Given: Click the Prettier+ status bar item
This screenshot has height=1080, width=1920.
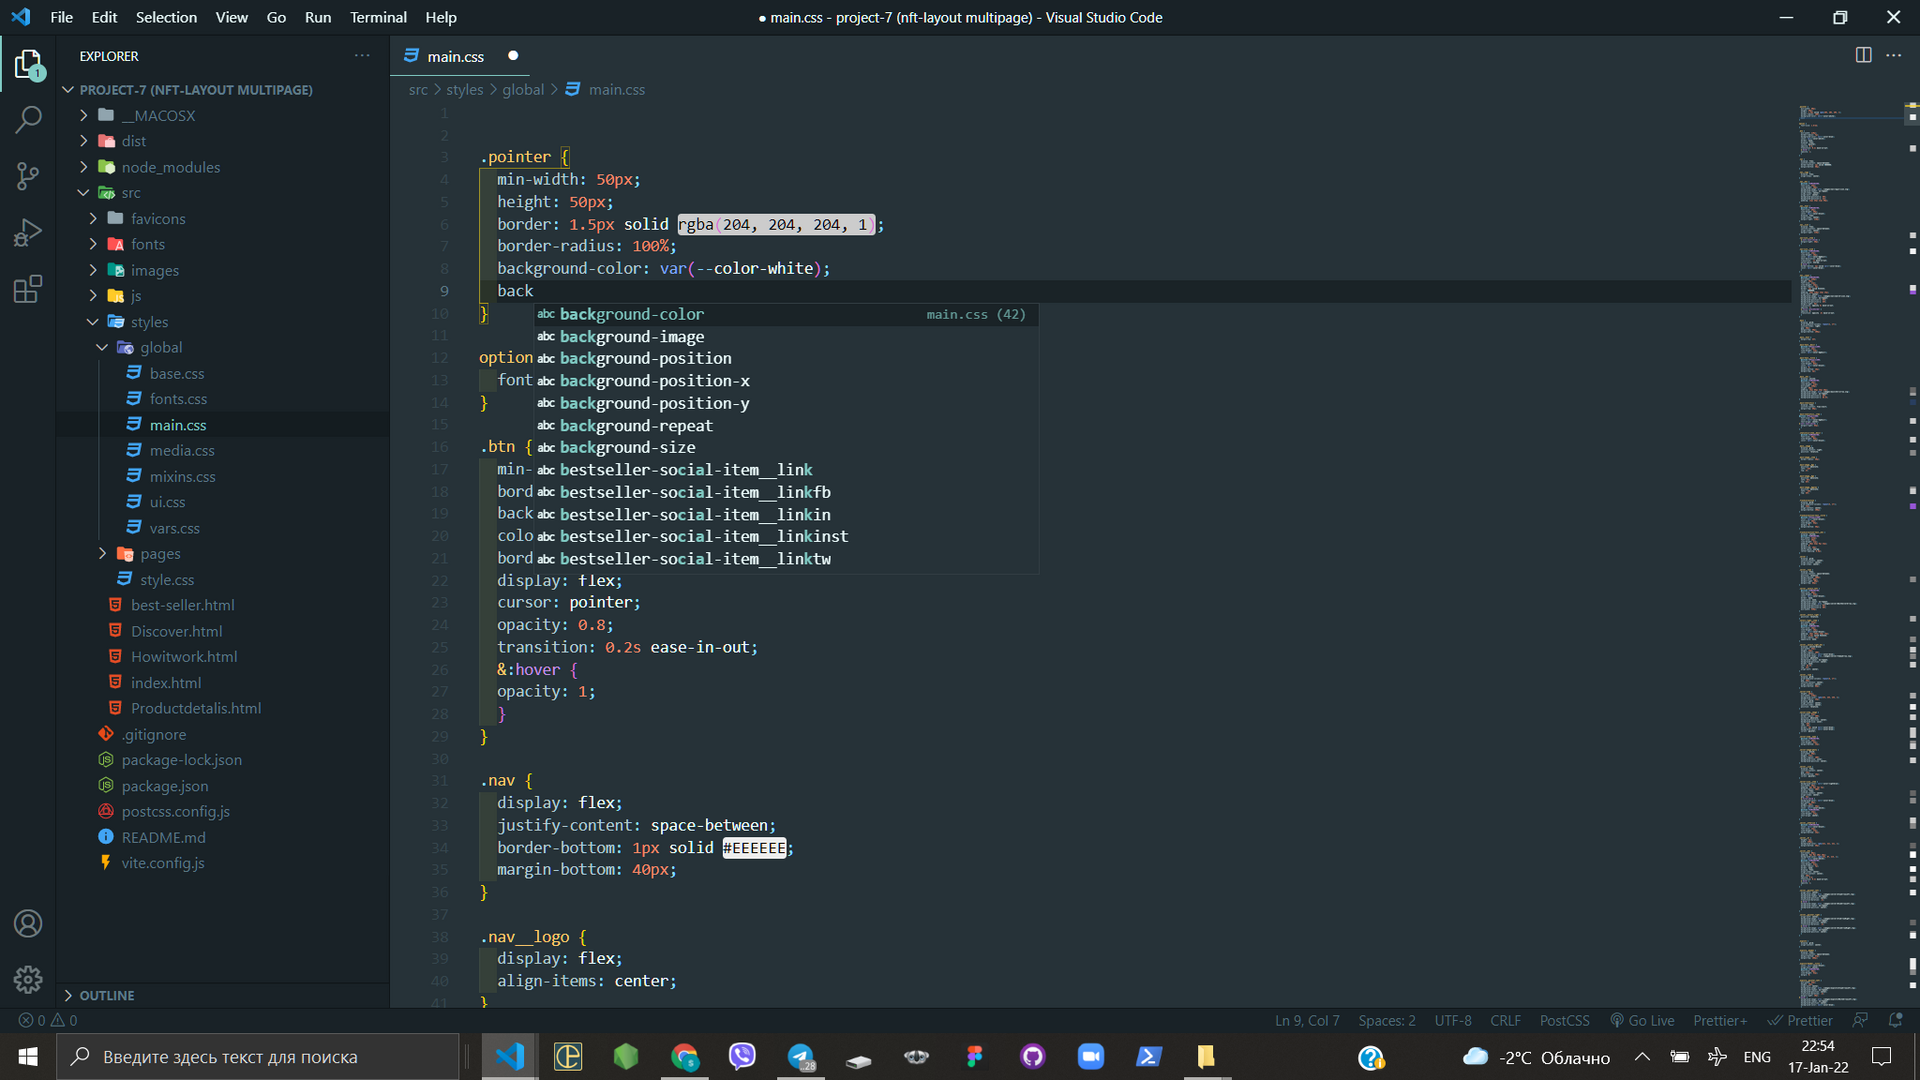Looking at the screenshot, I should pyautogui.click(x=1720, y=1020).
